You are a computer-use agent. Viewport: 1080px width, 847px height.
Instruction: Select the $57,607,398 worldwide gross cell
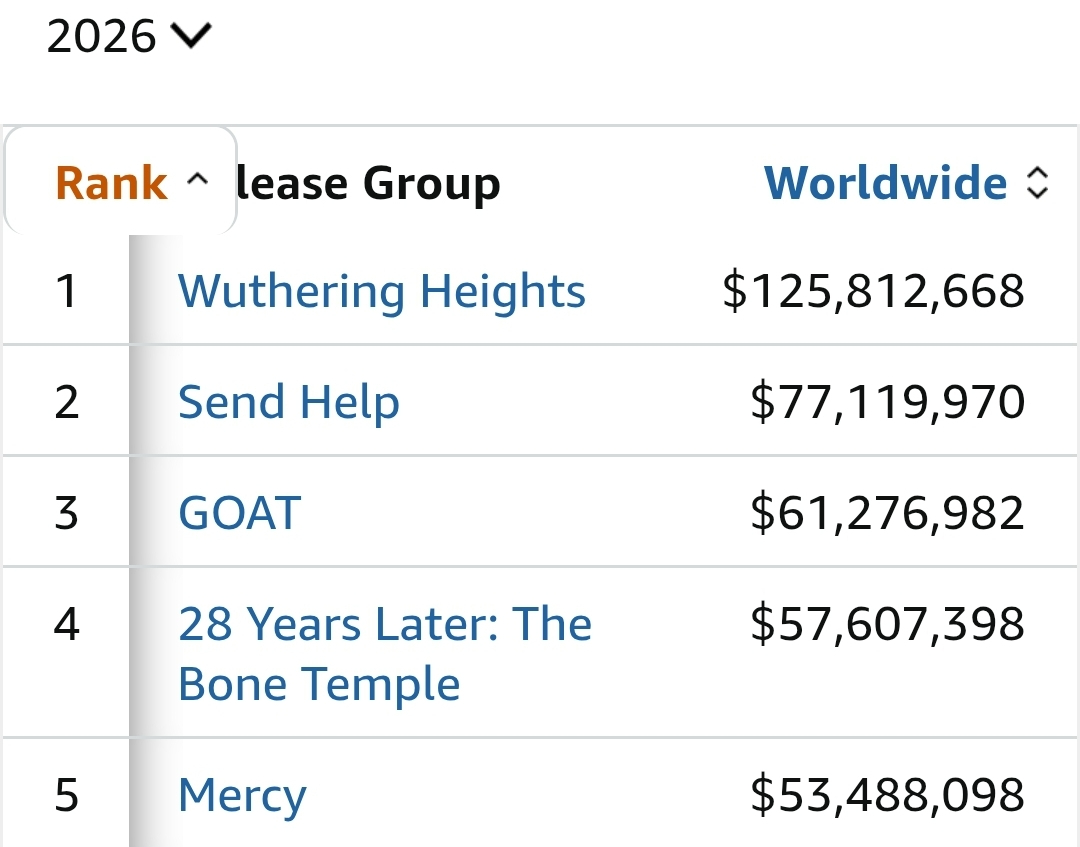[887, 624]
